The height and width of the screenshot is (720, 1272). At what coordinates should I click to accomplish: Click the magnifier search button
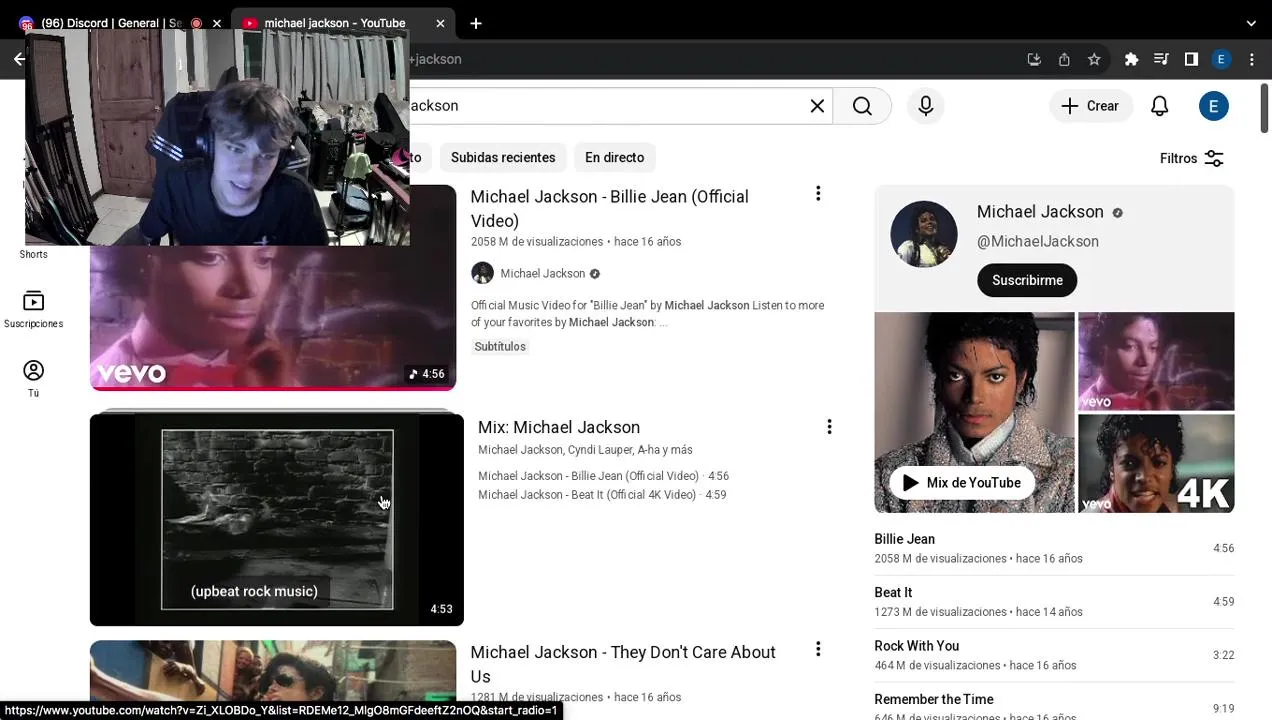pyautogui.click(x=862, y=106)
